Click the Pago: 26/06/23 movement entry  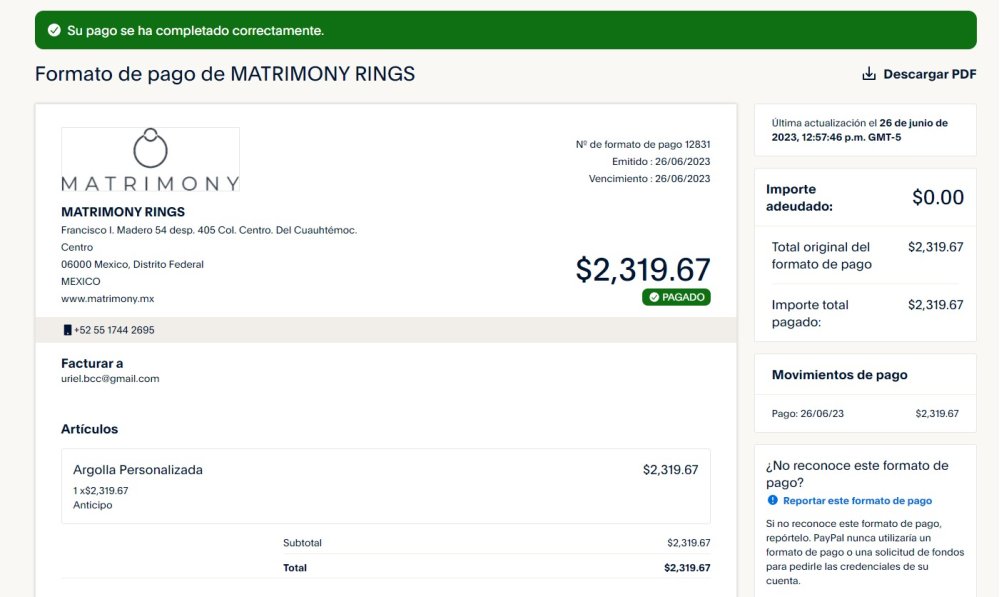[865, 413]
